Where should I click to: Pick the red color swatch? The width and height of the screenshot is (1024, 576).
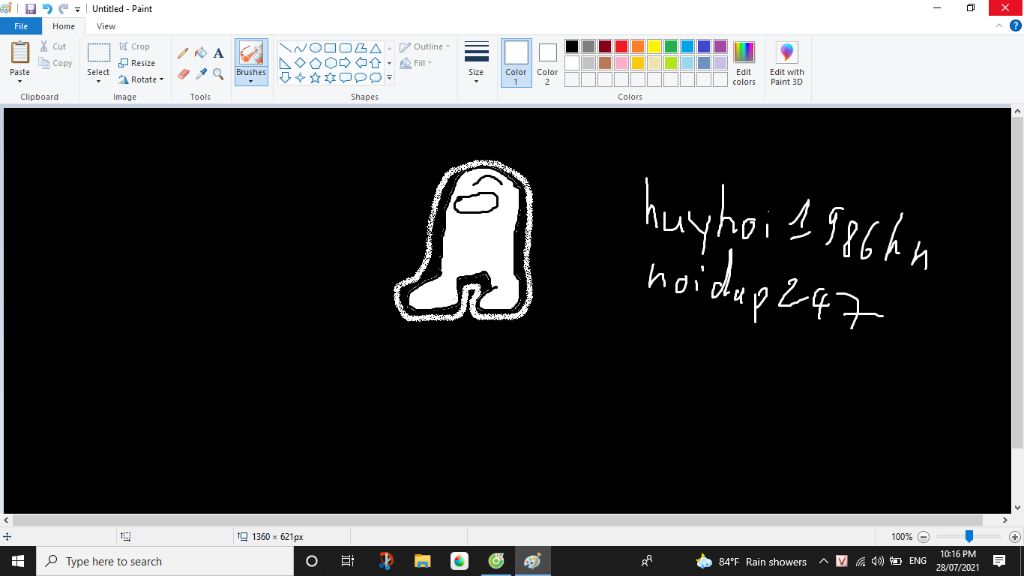pyautogui.click(x=622, y=46)
